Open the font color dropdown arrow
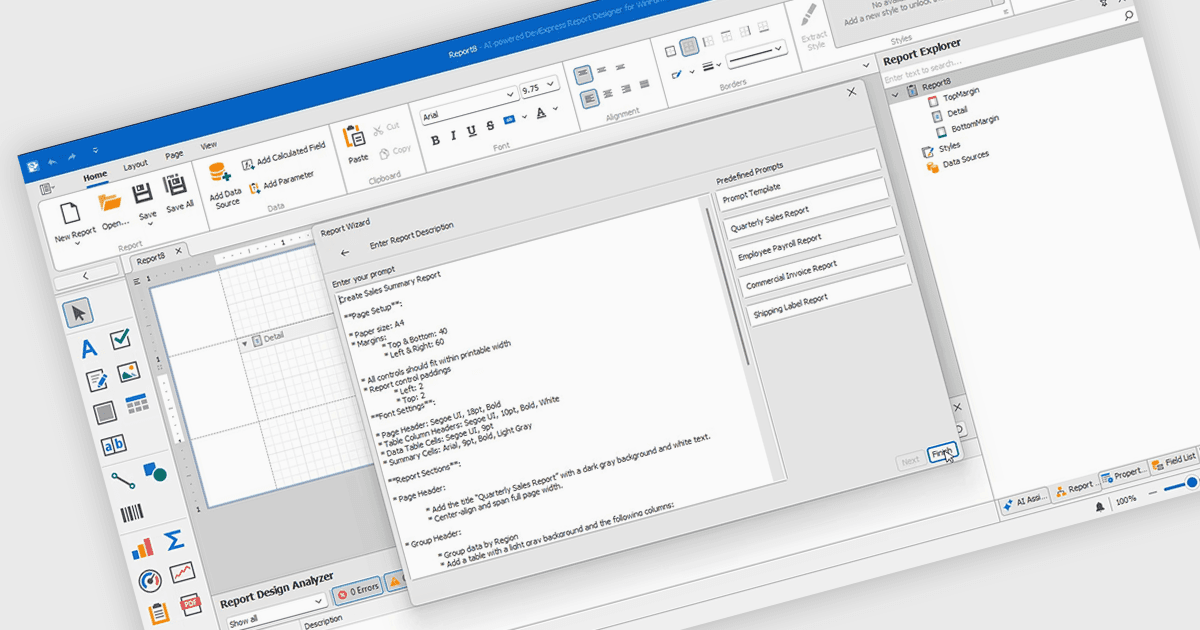Viewport: 1200px width, 630px height. (x=556, y=106)
